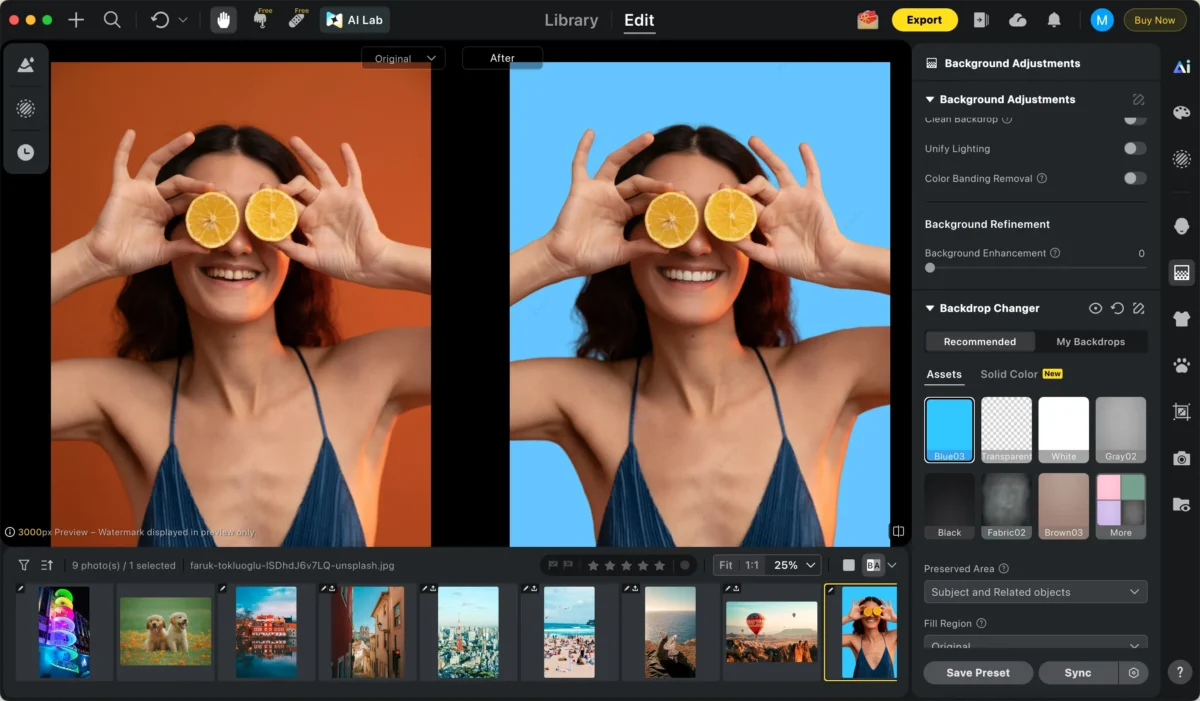Reset the Backdrop Changer settings
This screenshot has height=701, width=1200.
click(x=1117, y=309)
